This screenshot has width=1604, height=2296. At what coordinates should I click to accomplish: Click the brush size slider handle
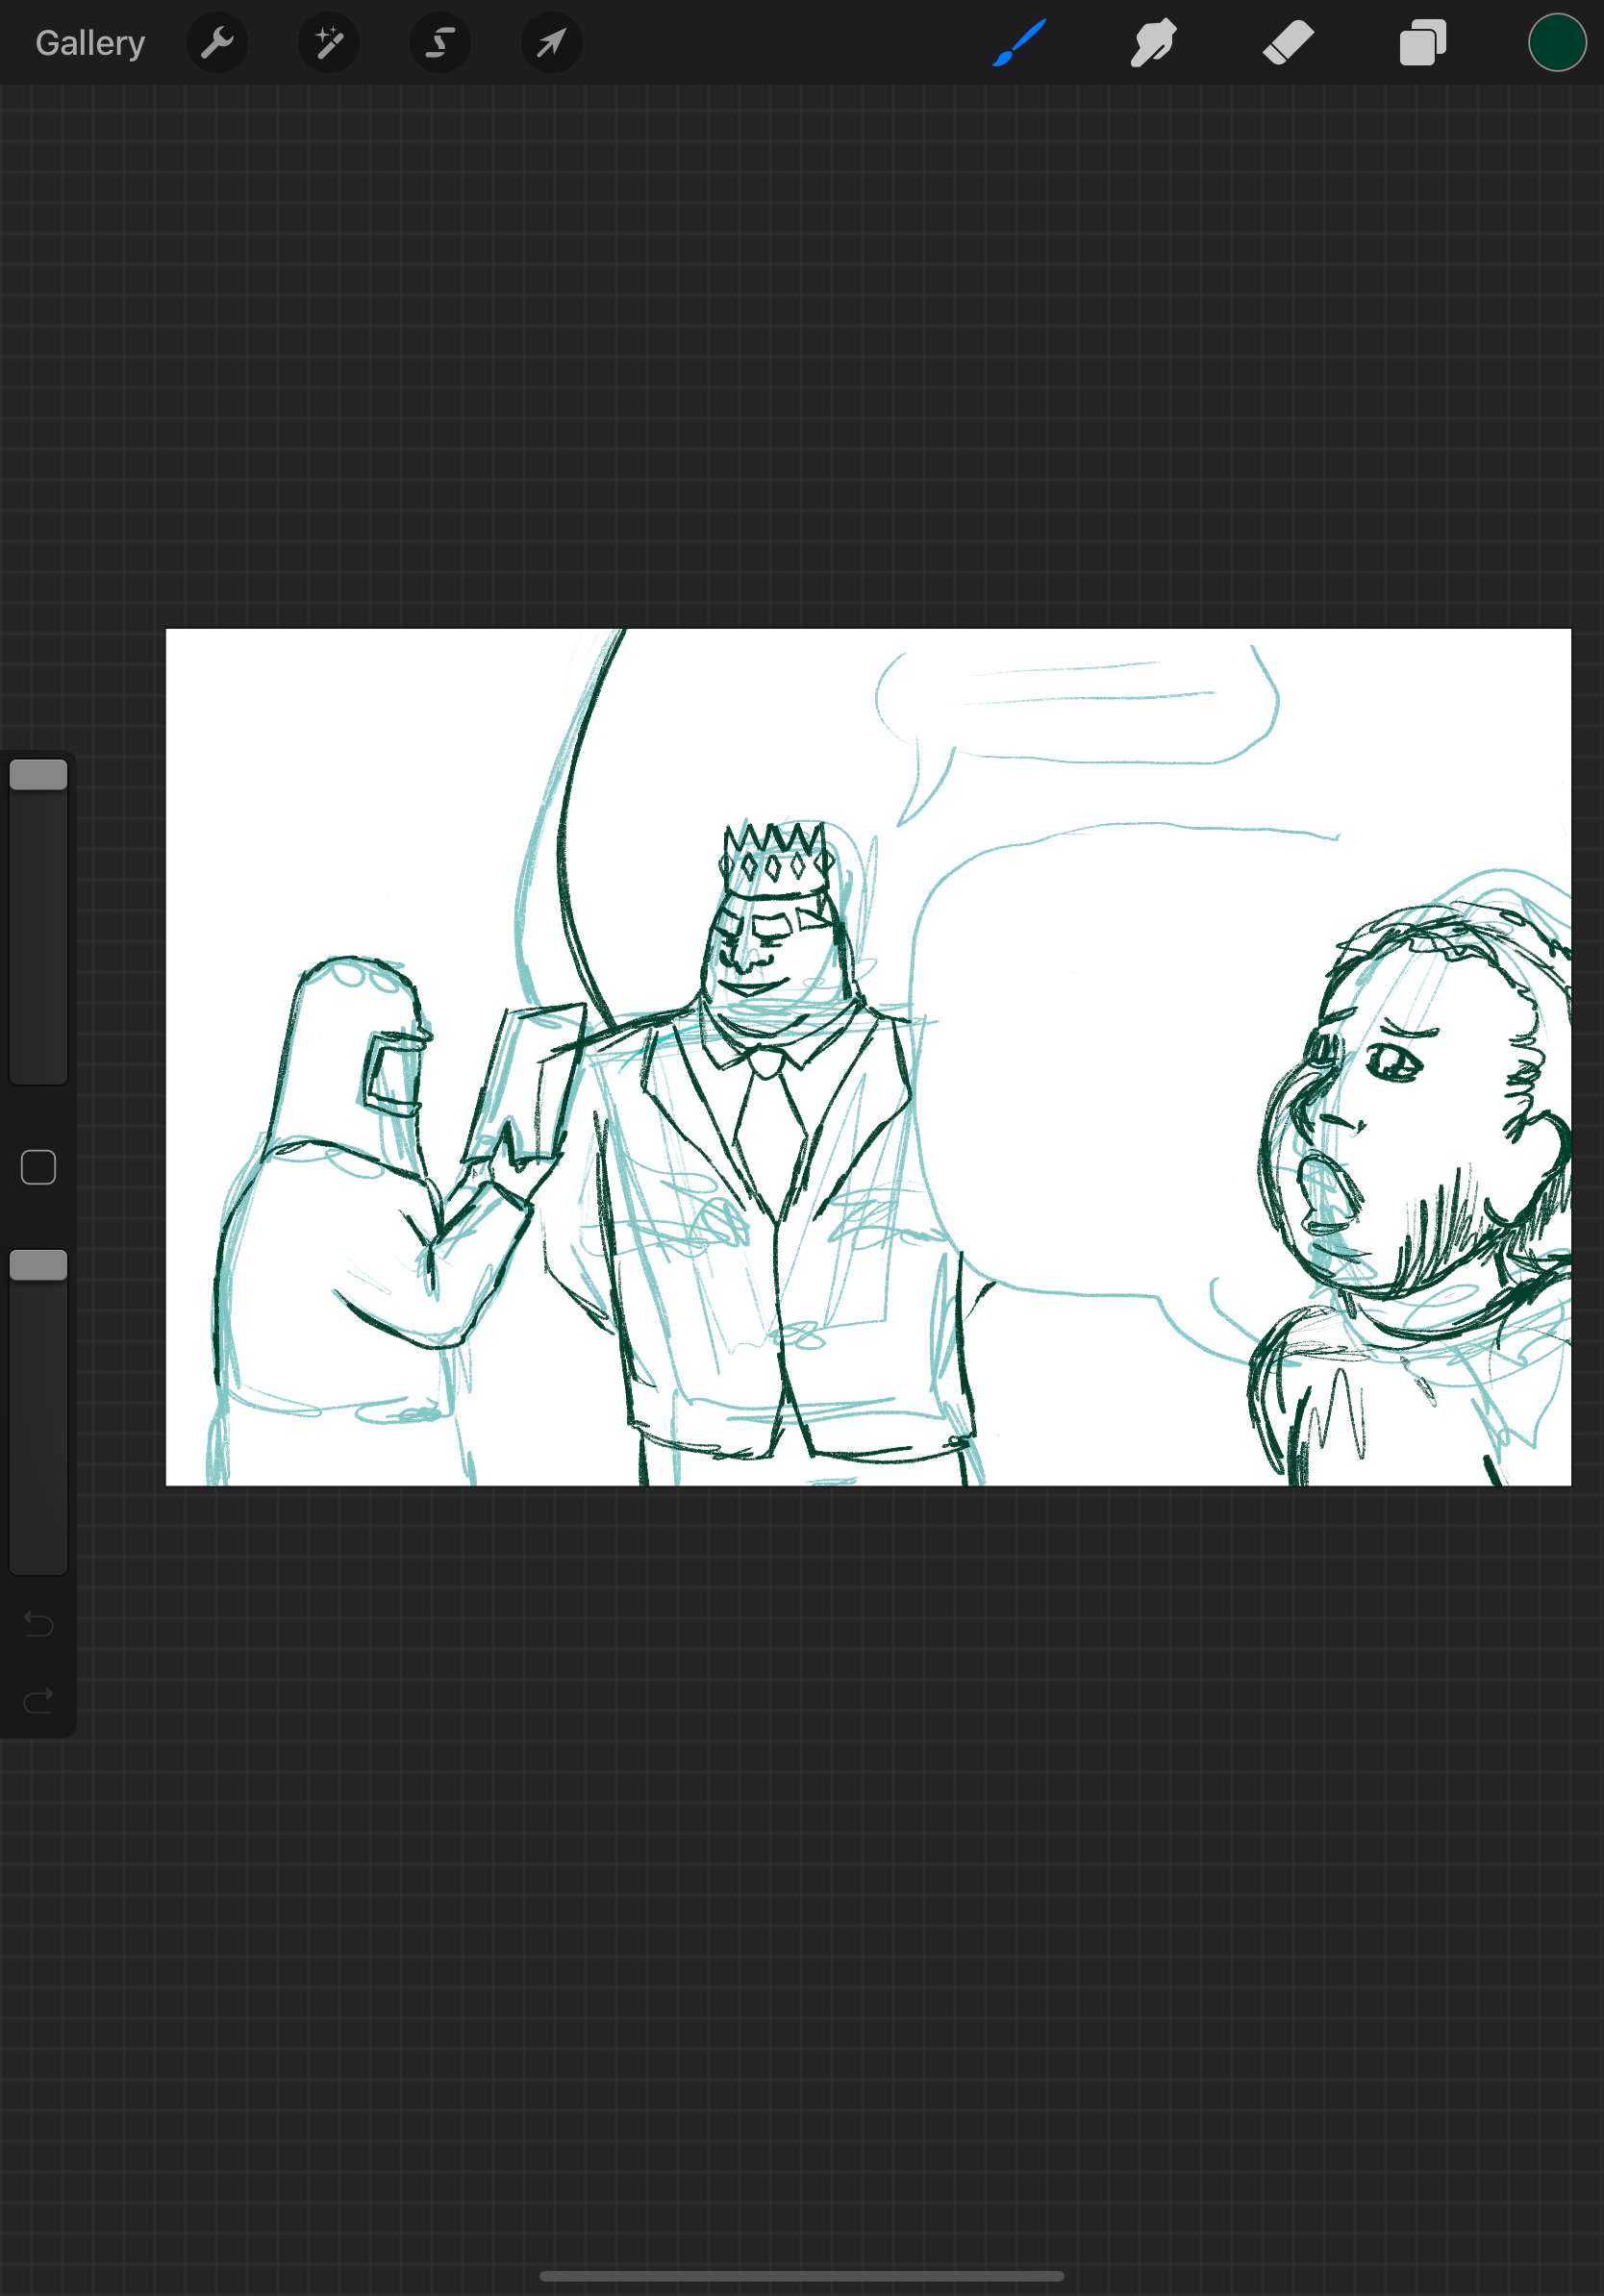(38, 775)
